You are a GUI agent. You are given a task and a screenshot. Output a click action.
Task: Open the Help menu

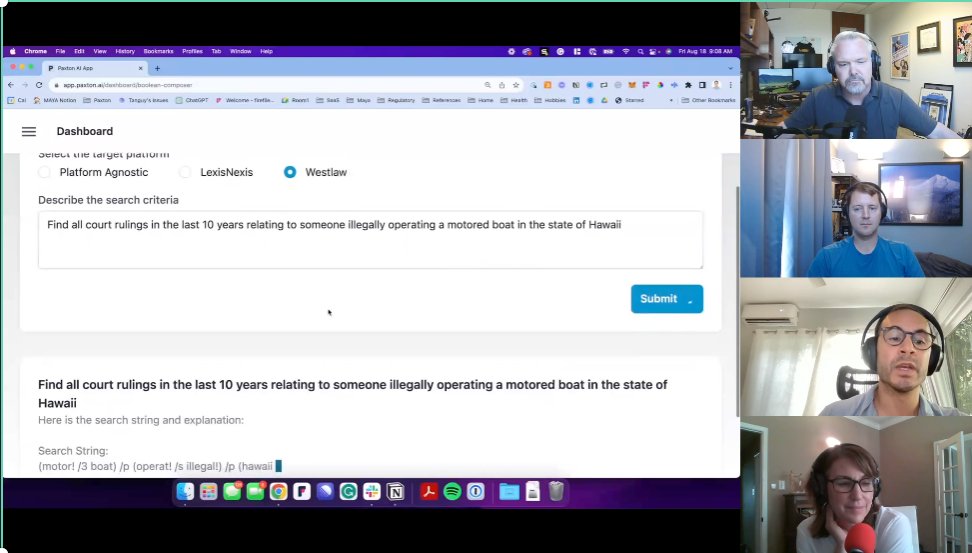point(267,51)
